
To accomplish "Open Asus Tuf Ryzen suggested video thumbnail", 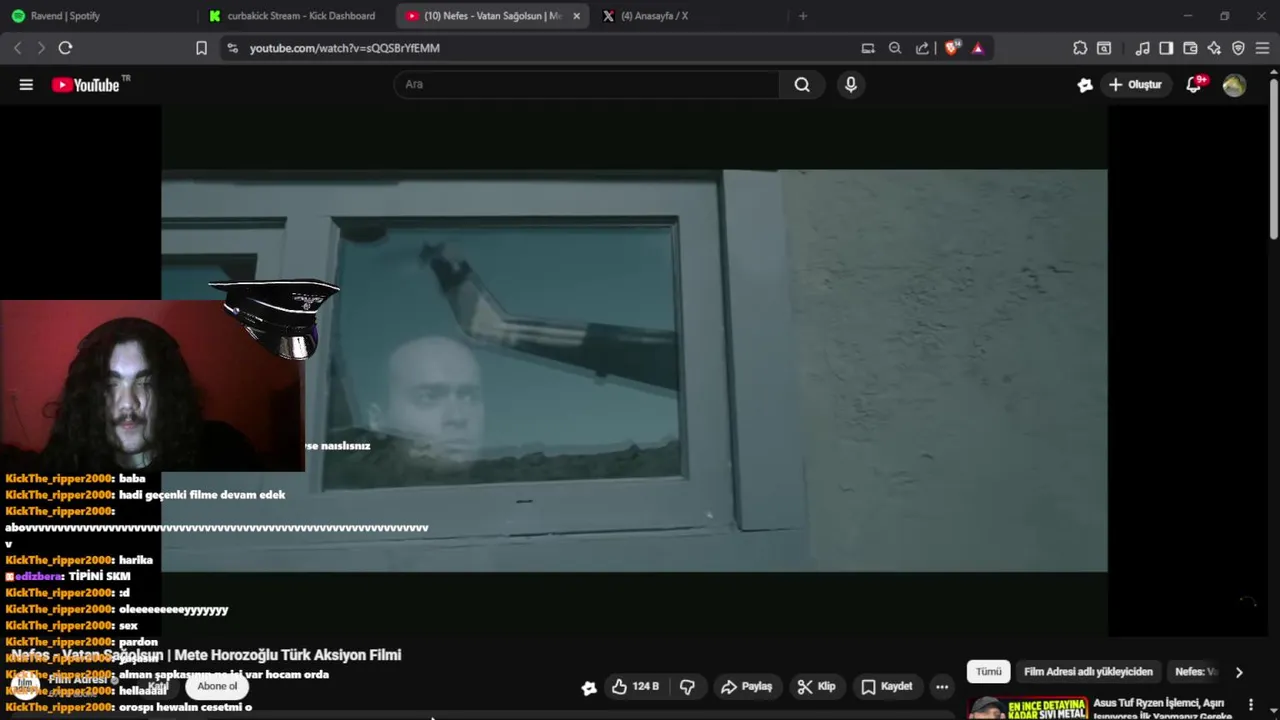I will click(x=1027, y=709).
